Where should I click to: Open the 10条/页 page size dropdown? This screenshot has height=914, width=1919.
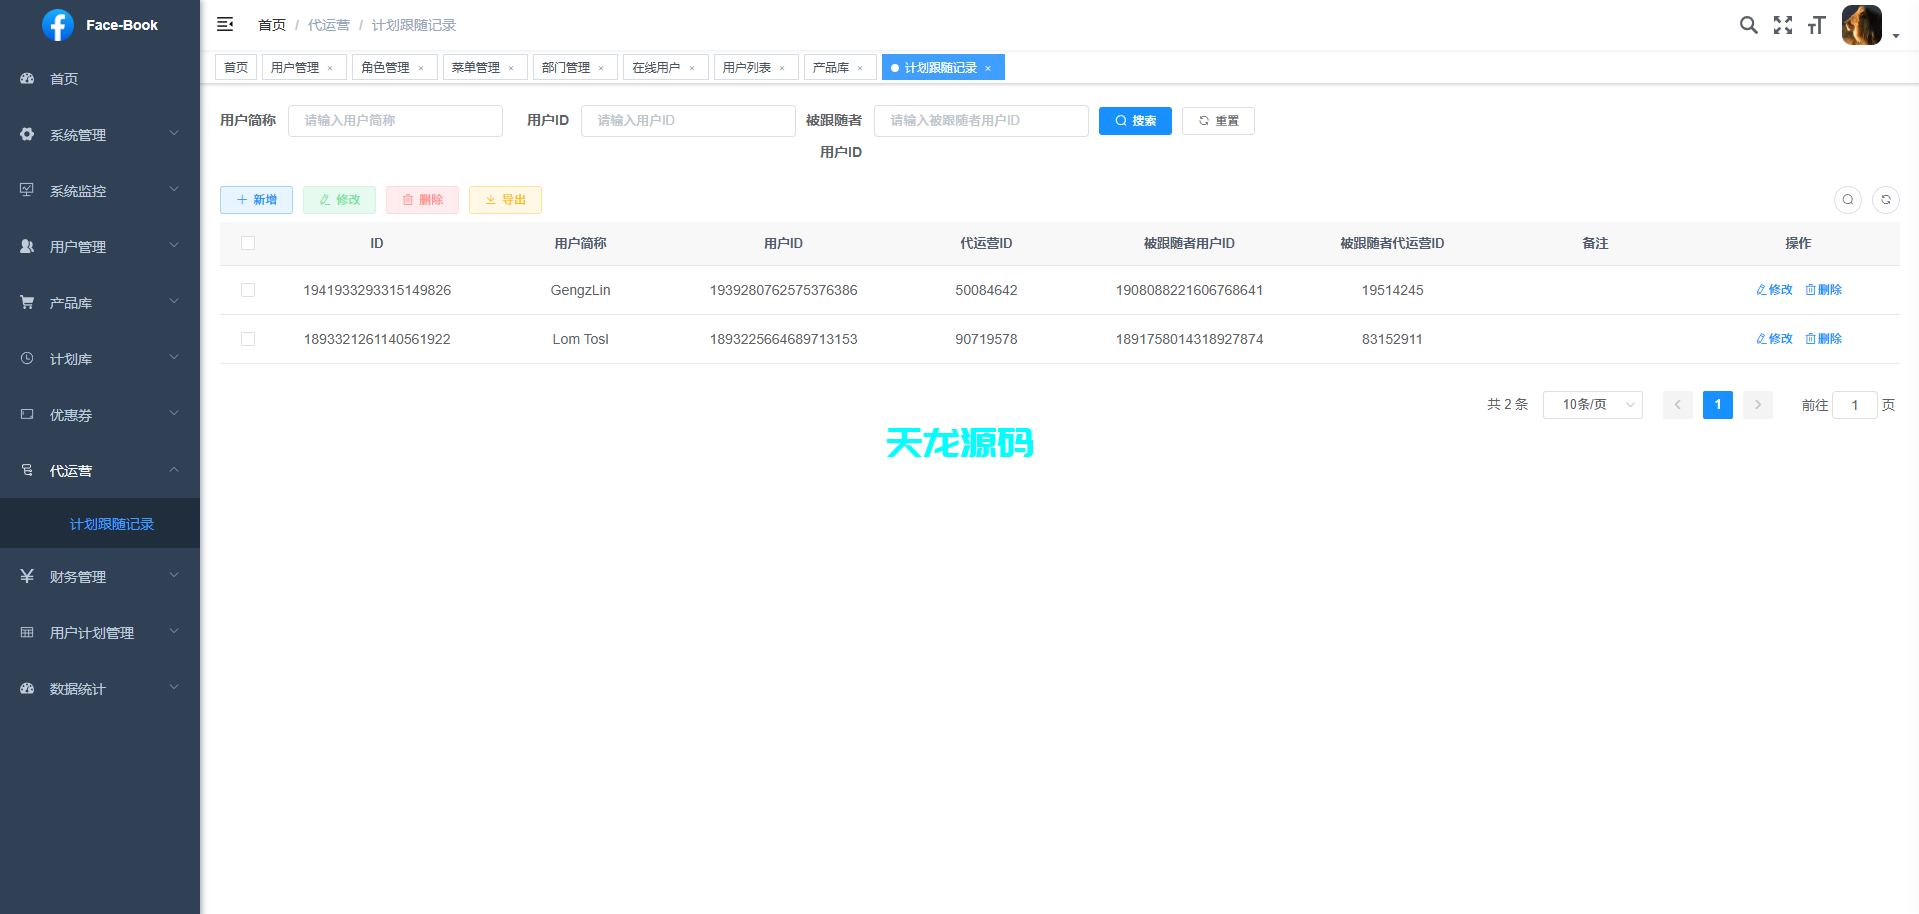1592,404
